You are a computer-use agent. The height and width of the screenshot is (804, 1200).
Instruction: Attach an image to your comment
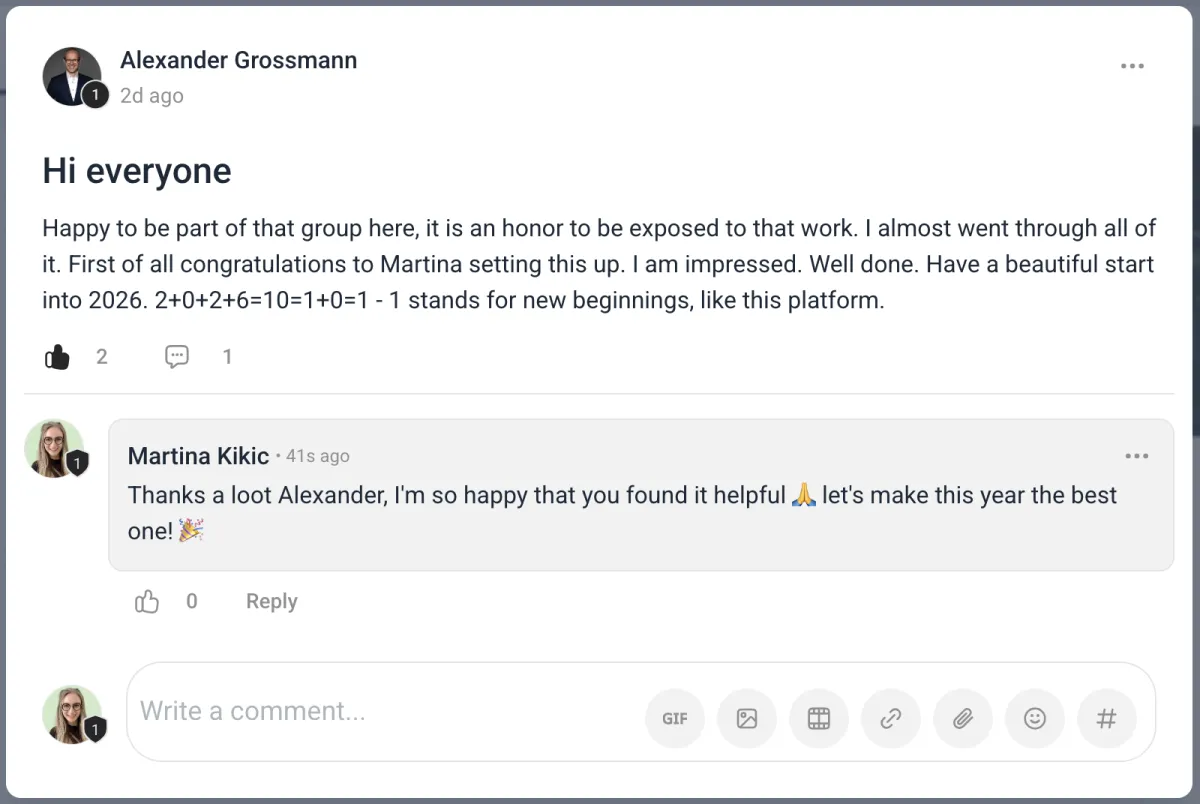coord(747,718)
